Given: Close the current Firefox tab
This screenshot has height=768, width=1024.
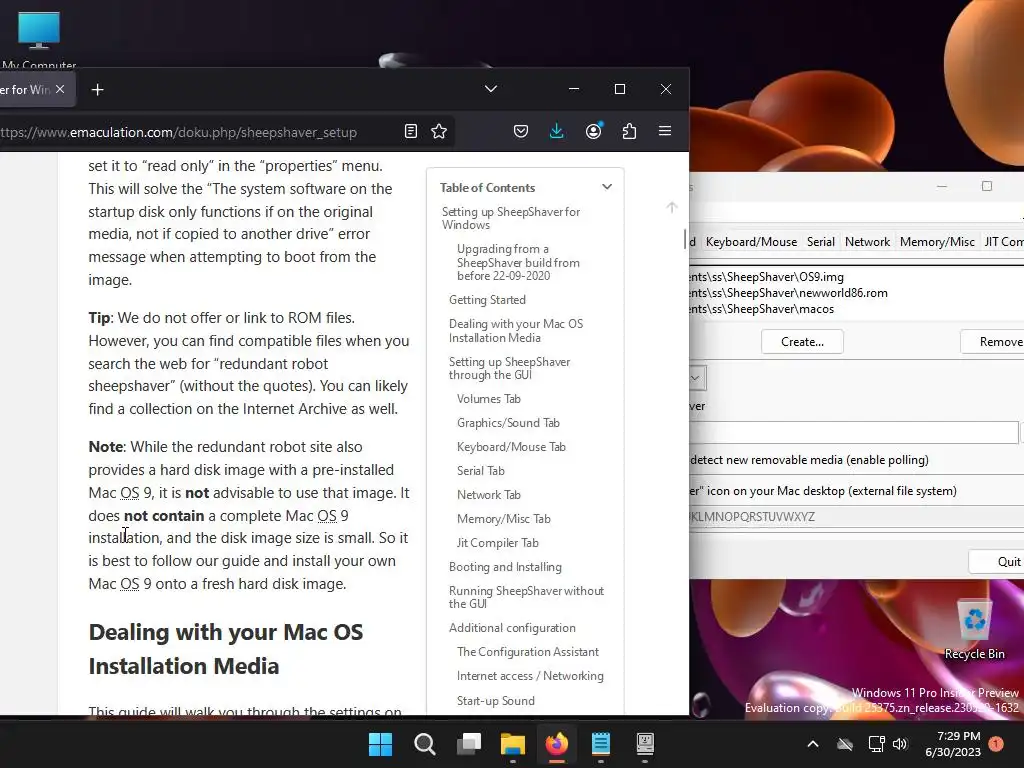Looking at the screenshot, I should pyautogui.click(x=60, y=89).
